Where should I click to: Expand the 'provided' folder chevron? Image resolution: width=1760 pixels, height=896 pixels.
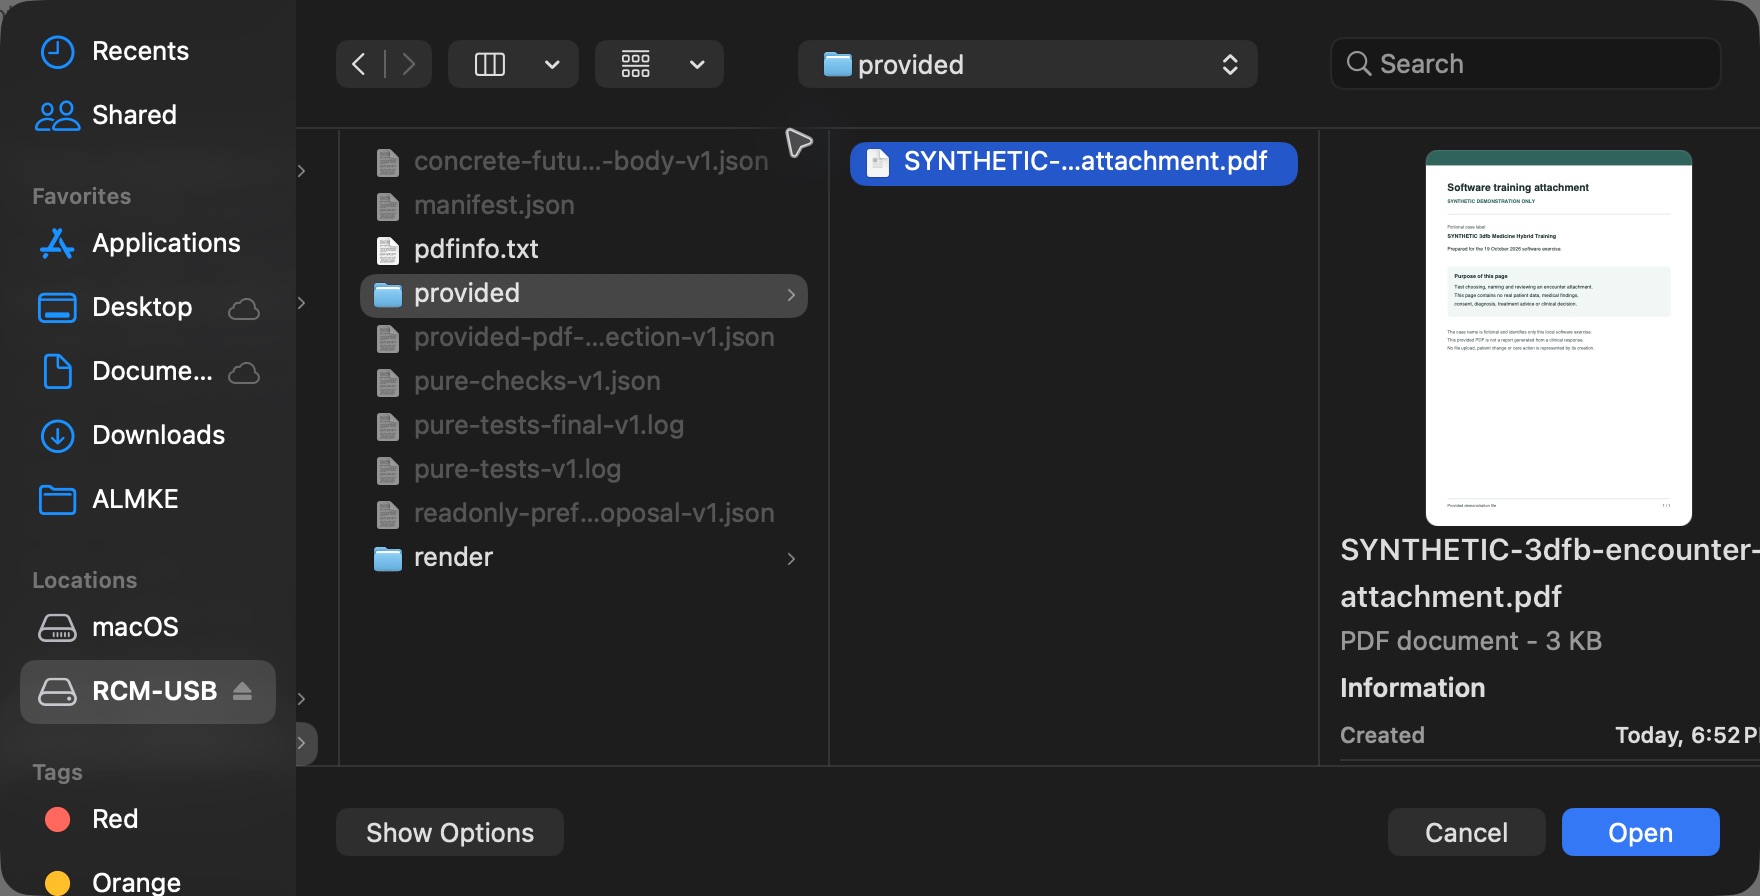791,295
